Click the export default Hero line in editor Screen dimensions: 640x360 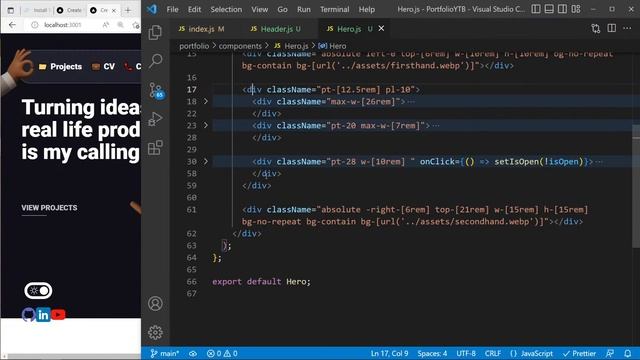[x=261, y=282]
